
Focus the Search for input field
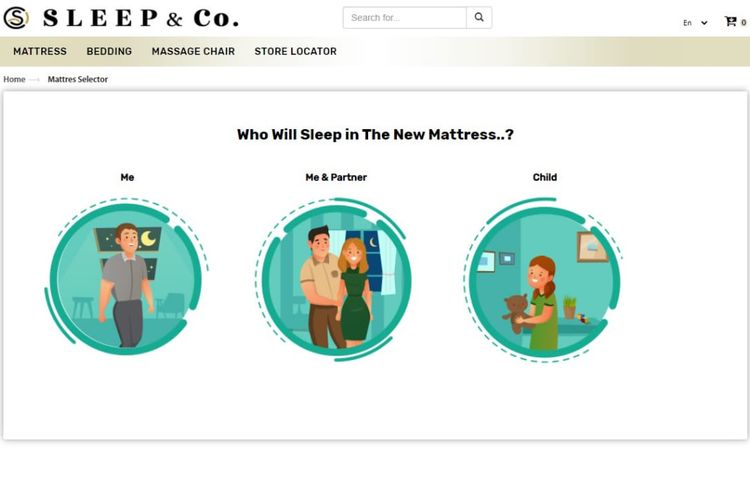[x=405, y=18]
